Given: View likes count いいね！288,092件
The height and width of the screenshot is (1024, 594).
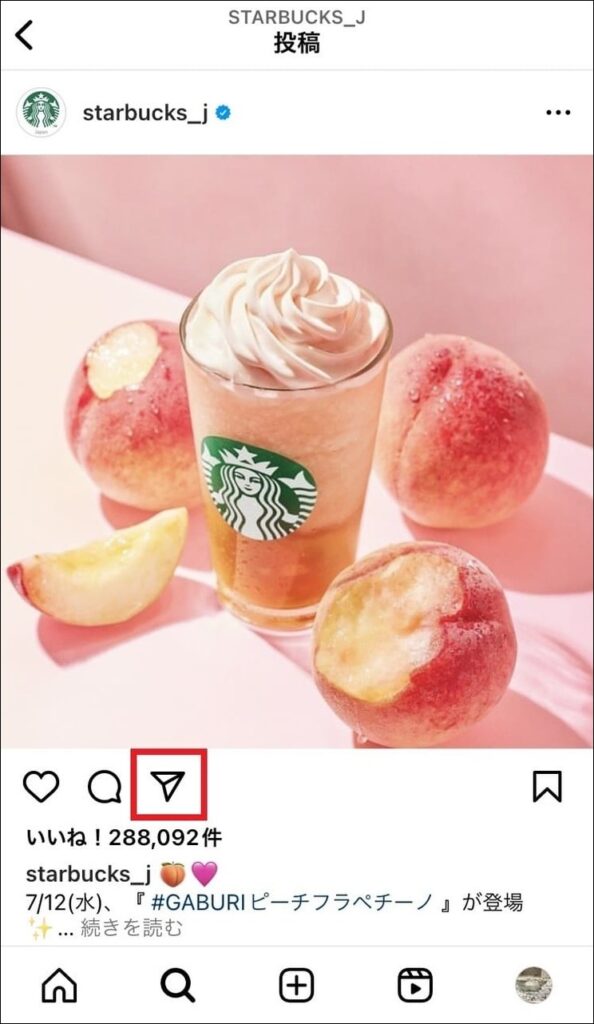Looking at the screenshot, I should click(124, 837).
